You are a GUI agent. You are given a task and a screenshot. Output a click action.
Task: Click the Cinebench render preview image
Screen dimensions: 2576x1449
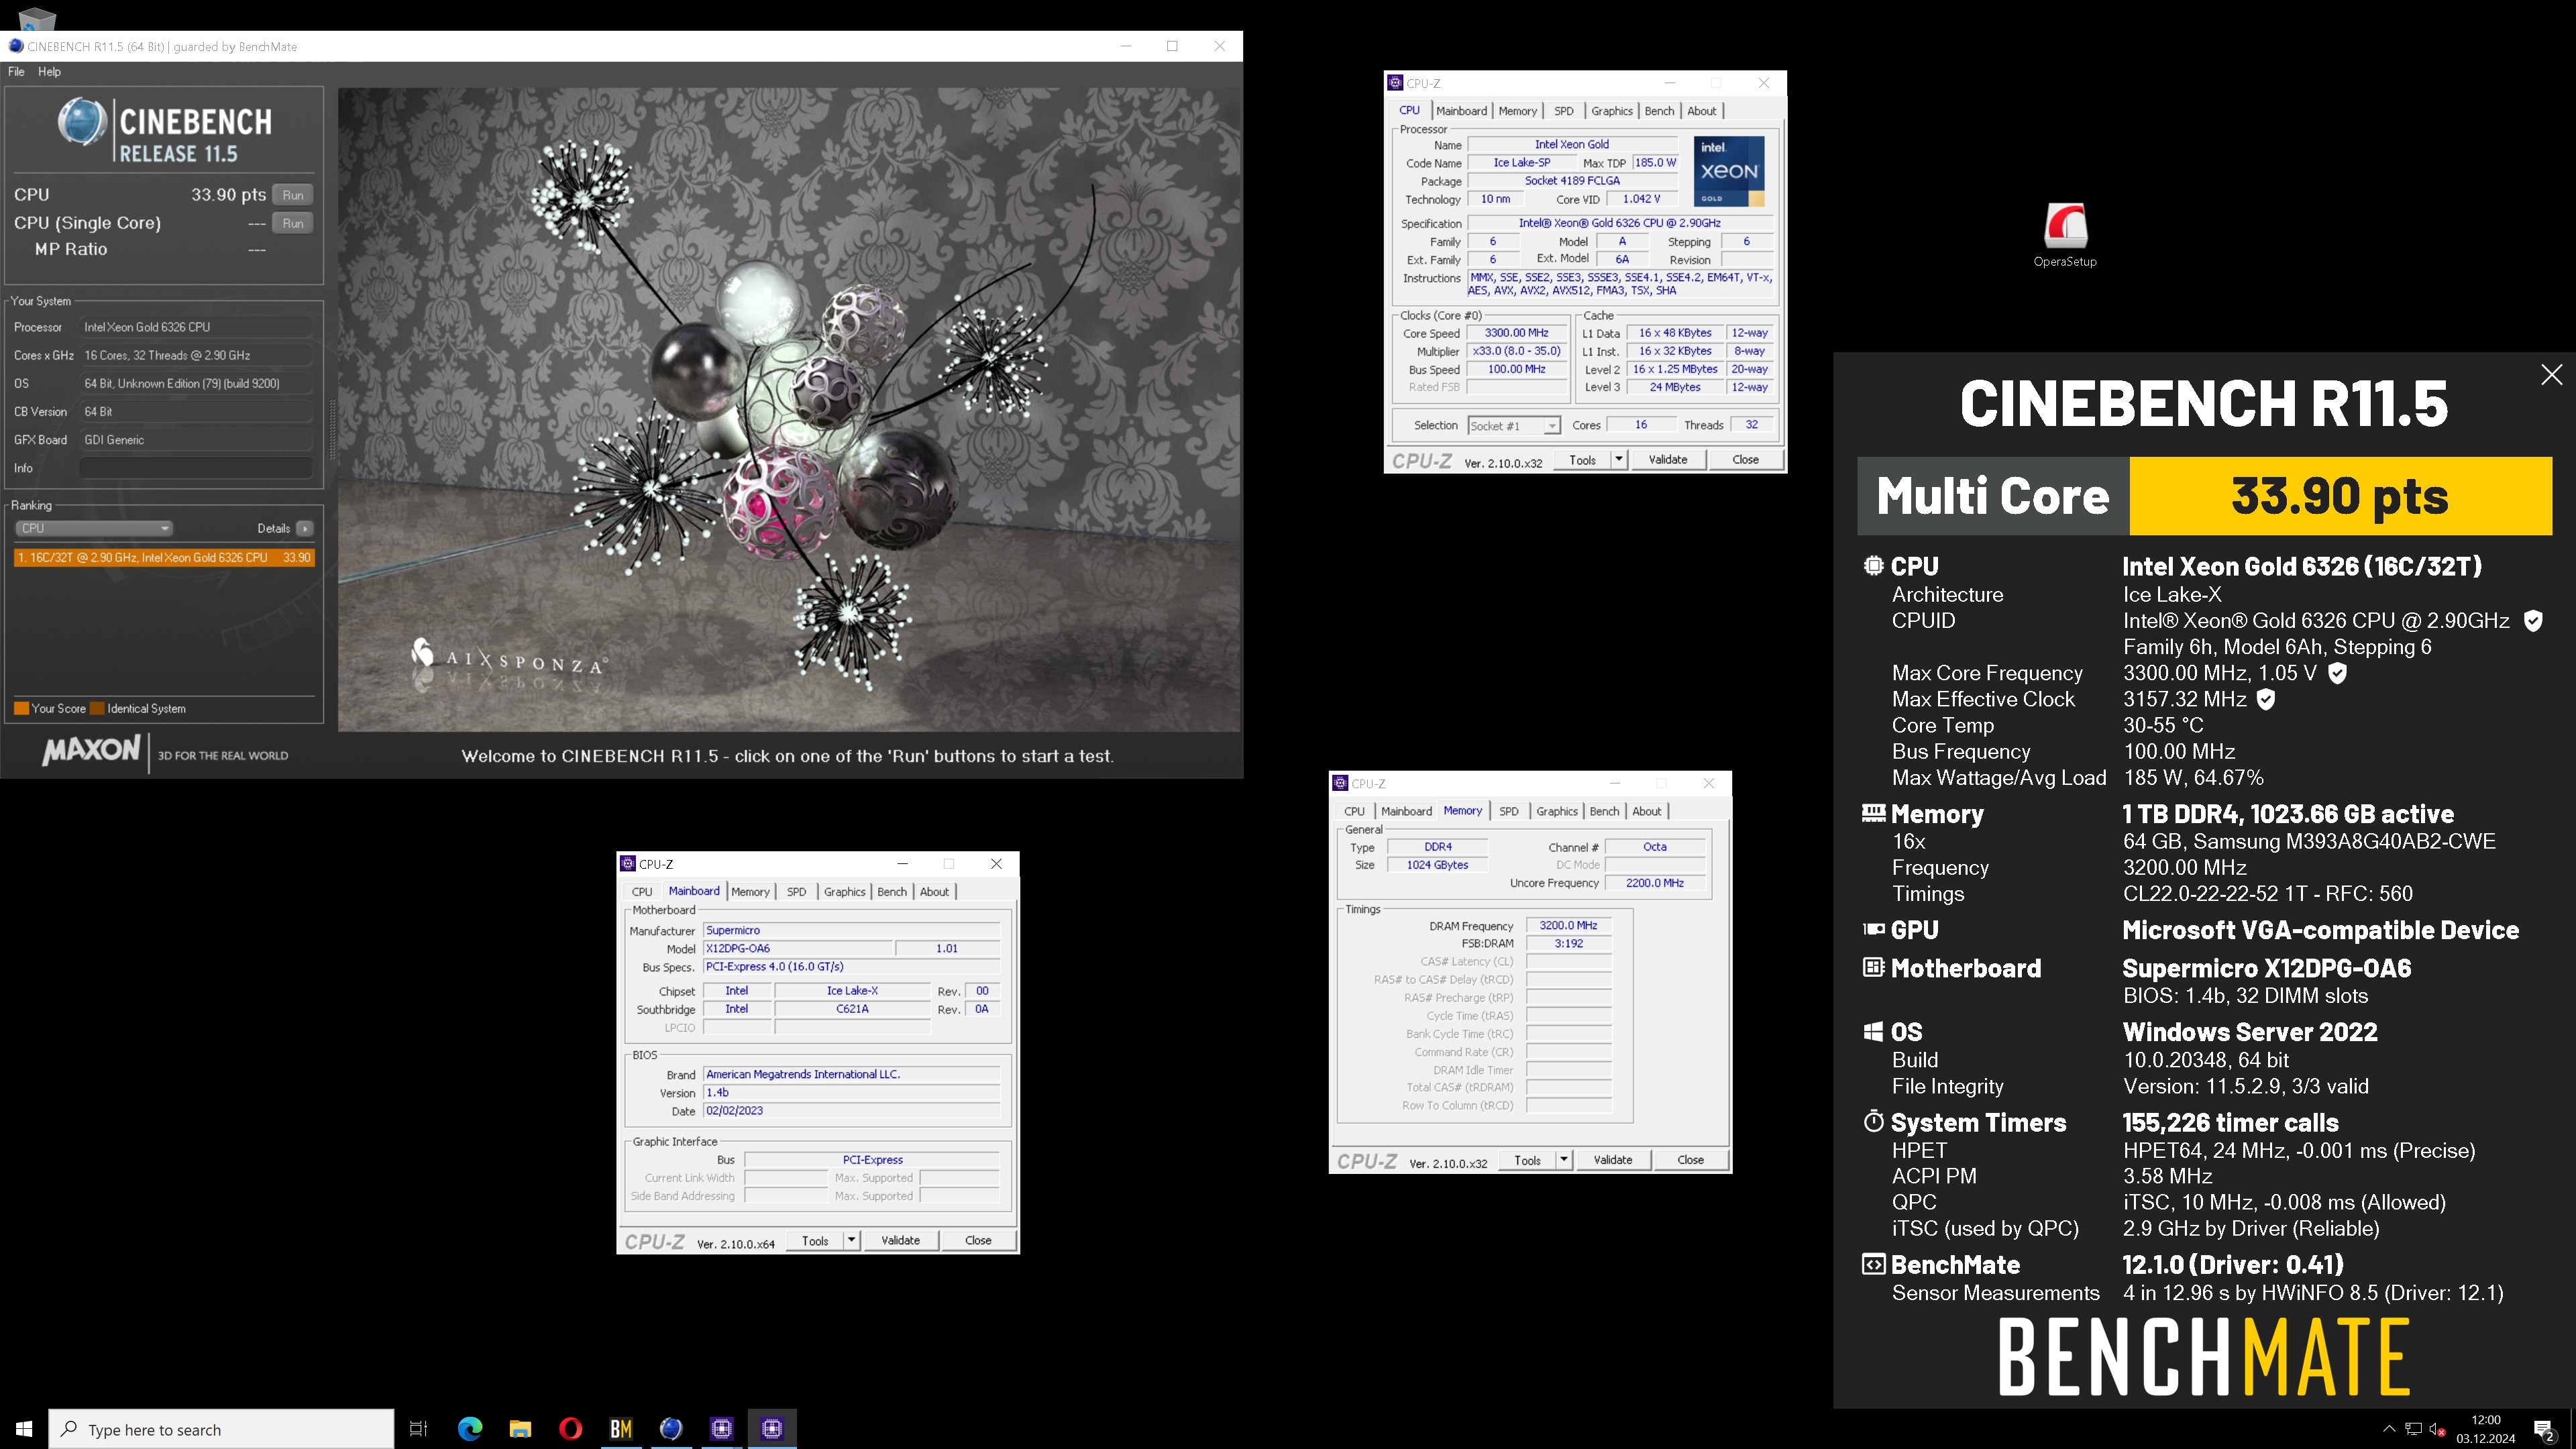(x=789, y=410)
